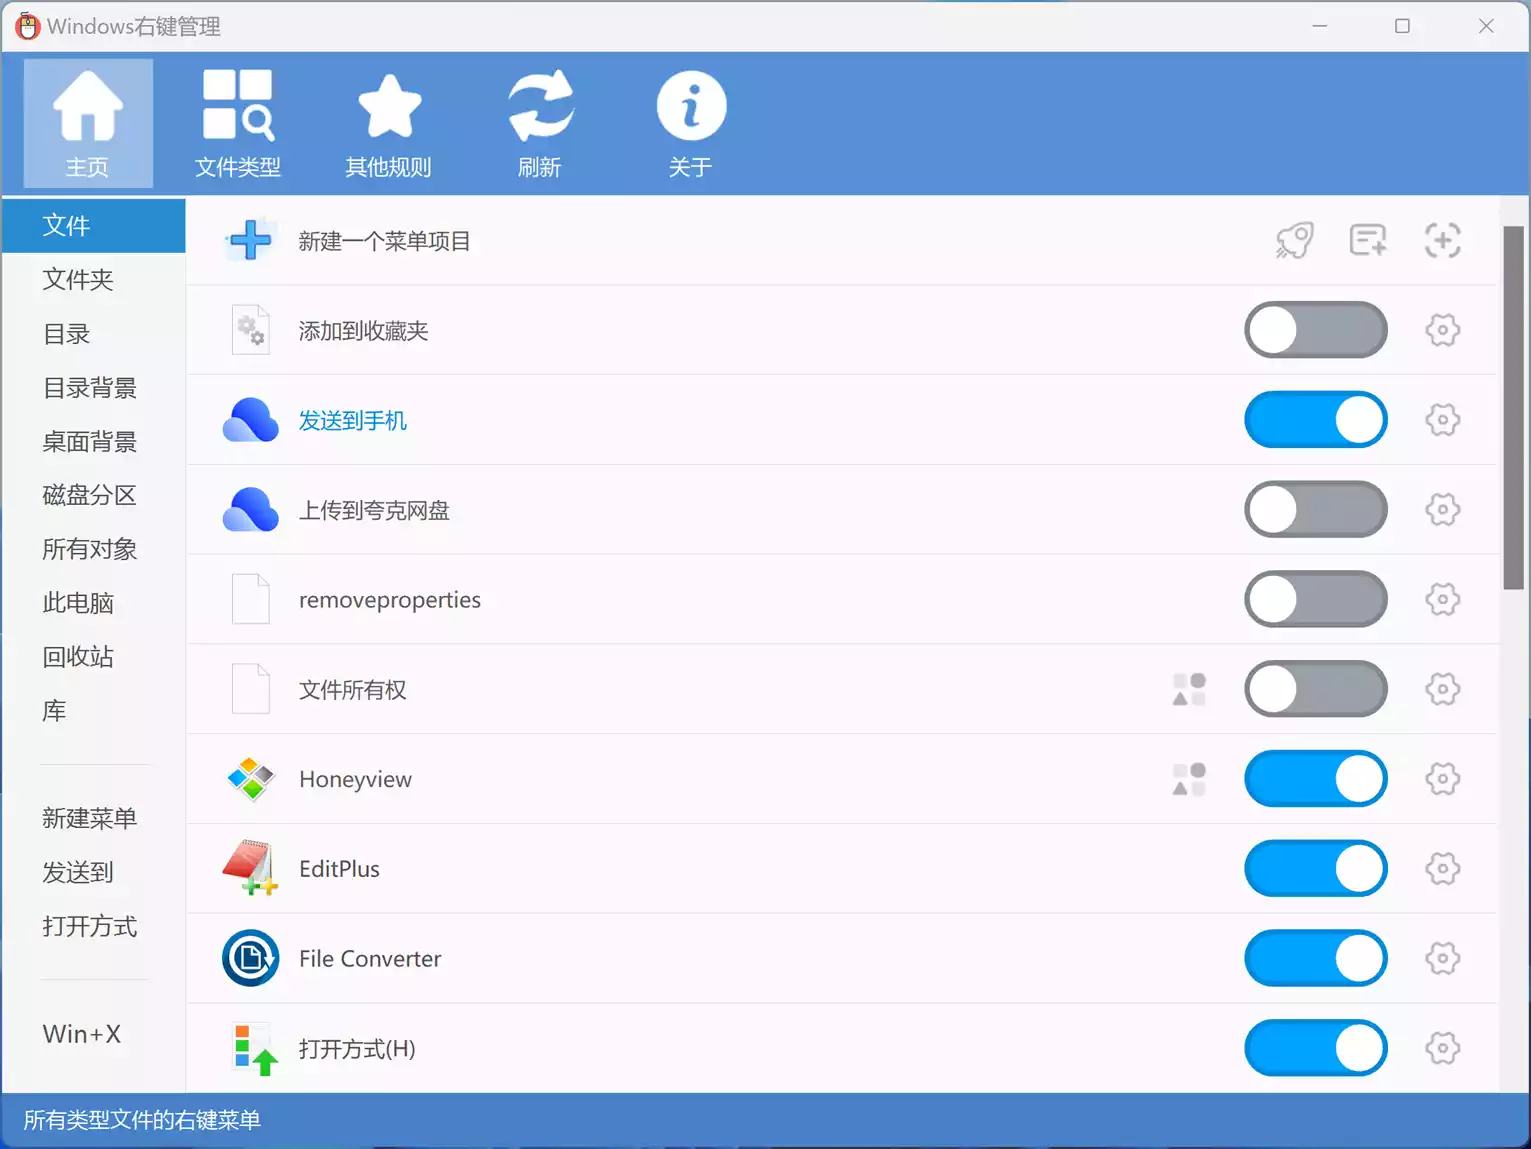The height and width of the screenshot is (1149, 1531).
Task: Click 新建一个菜单项目 to add an item
Action: [x=384, y=242]
